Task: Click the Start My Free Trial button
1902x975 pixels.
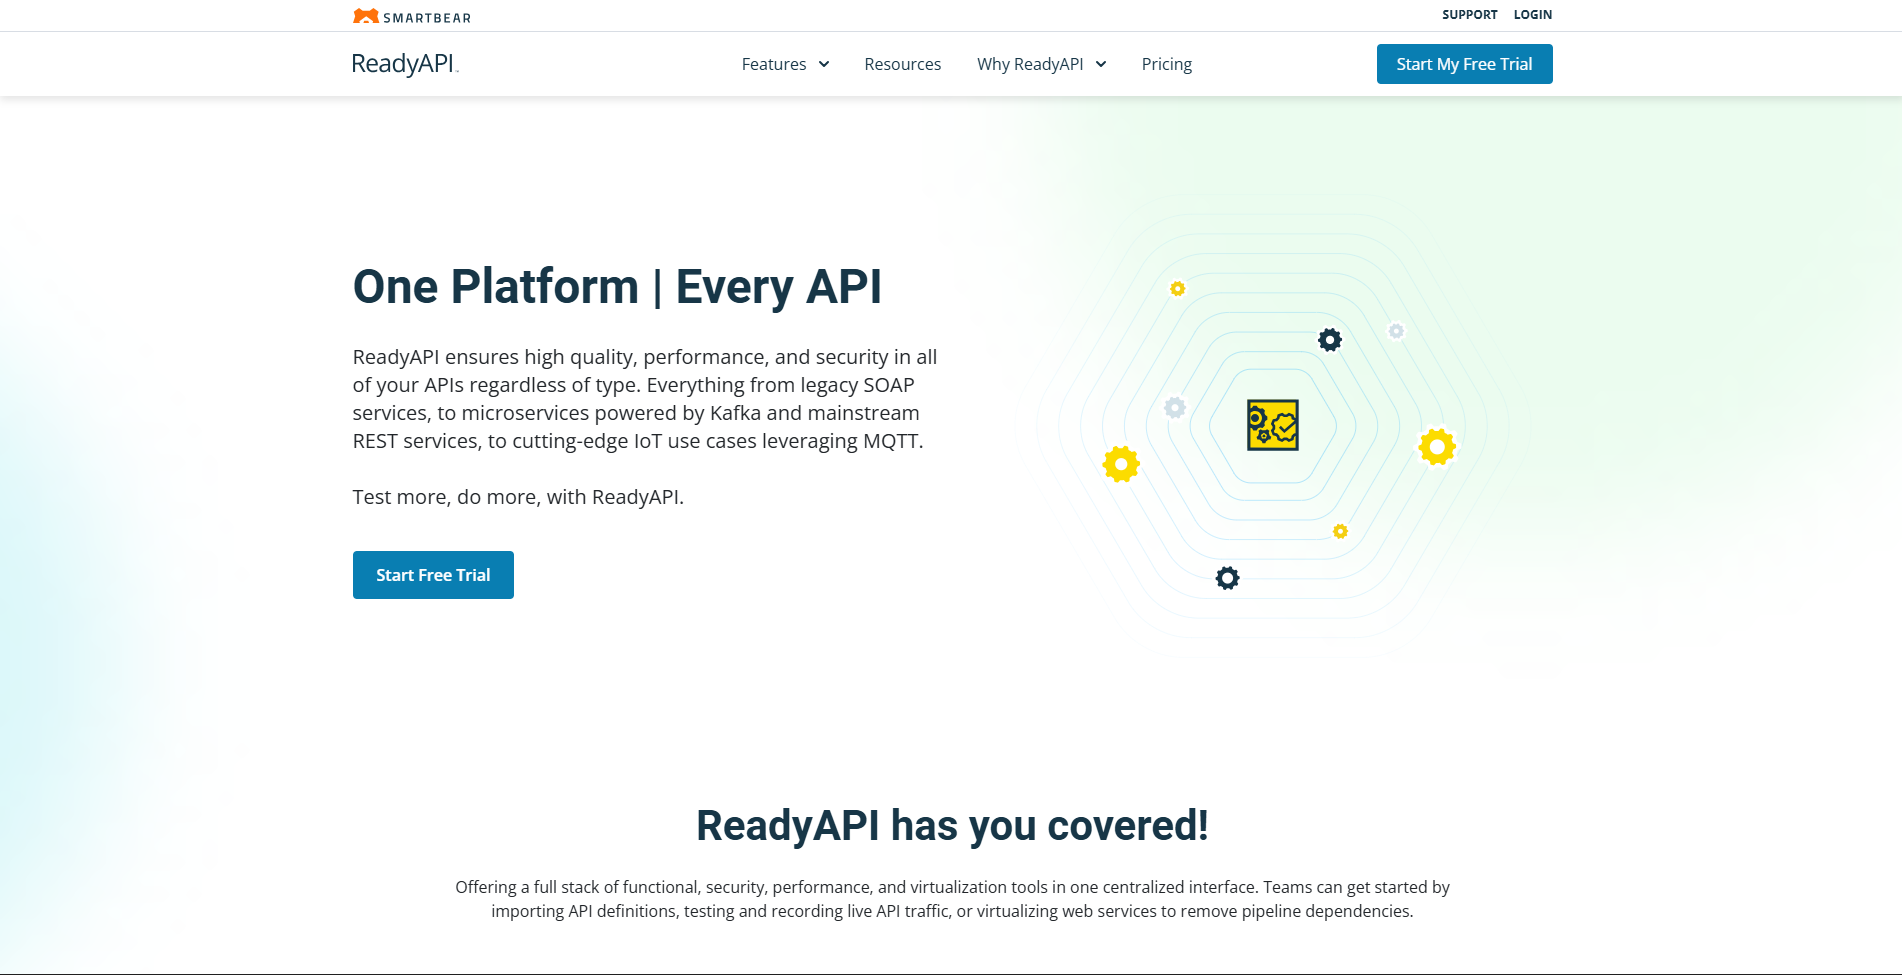Action: pyautogui.click(x=1464, y=64)
